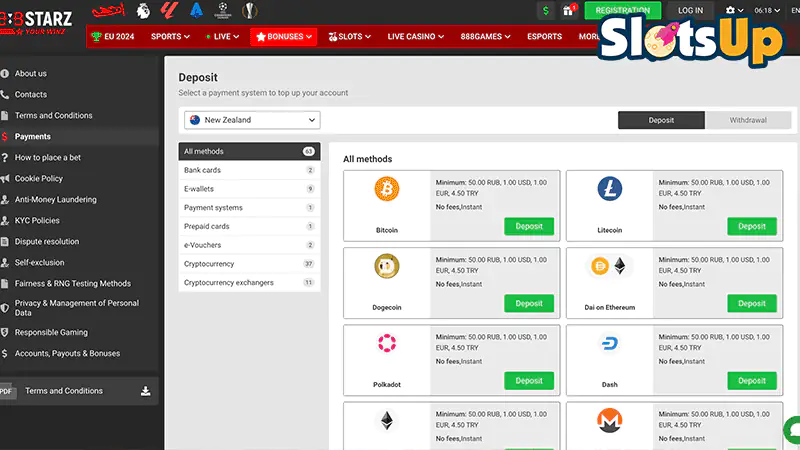This screenshot has width=800, height=450.
Task: Click Deposit button for Dai on Ethereum
Action: (752, 304)
